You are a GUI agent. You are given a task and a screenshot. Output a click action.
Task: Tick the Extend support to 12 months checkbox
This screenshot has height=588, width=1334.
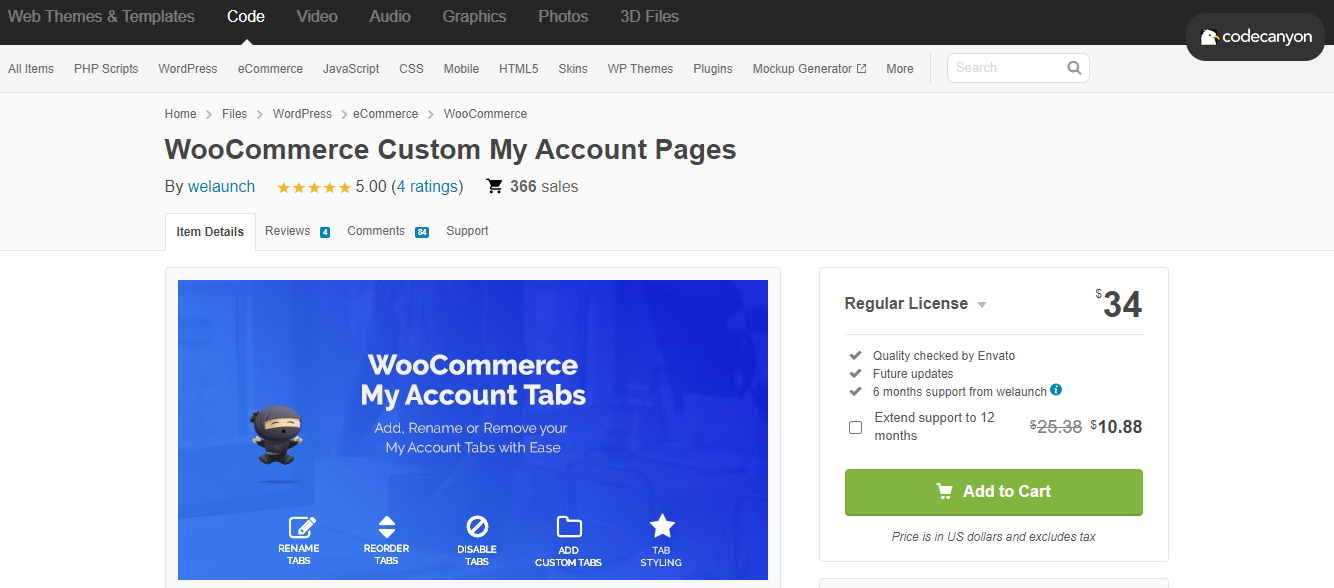(855, 427)
